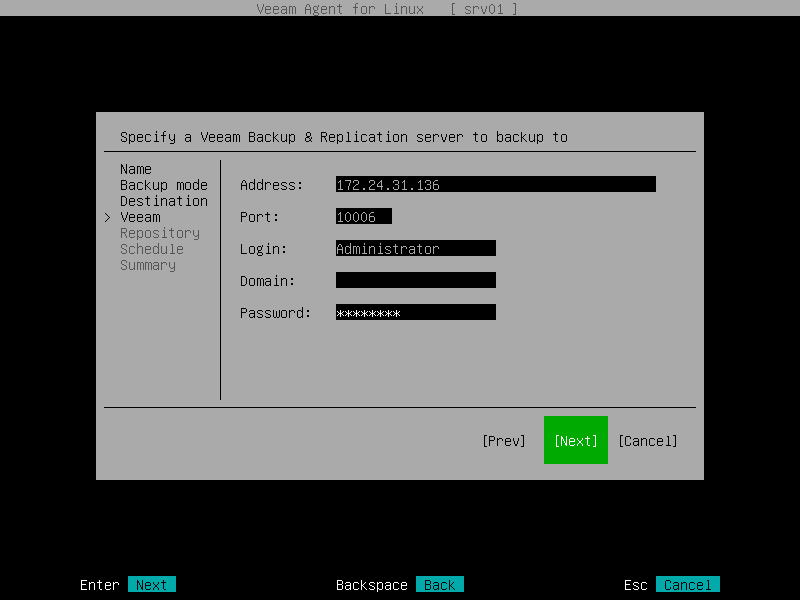Open the Backup mode step
Viewport: 800px width, 600px height.
[x=163, y=185]
